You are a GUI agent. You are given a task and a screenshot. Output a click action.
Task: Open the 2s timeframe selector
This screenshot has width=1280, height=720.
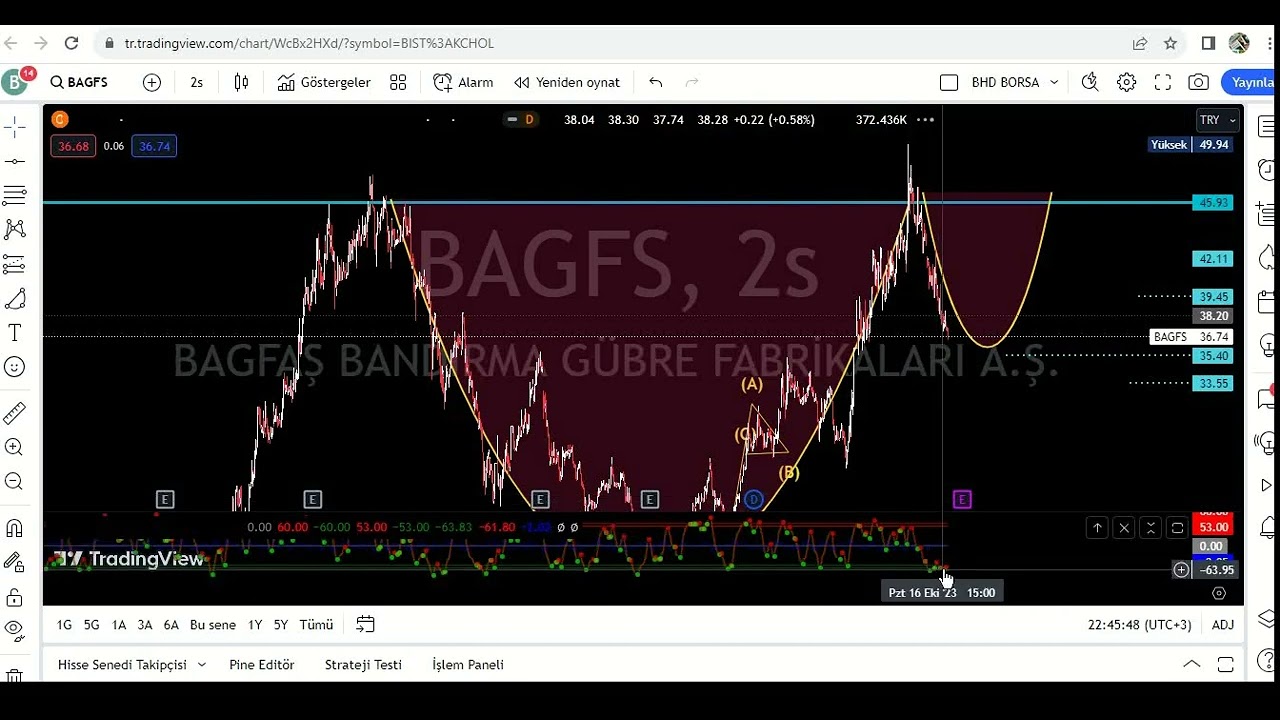(196, 82)
